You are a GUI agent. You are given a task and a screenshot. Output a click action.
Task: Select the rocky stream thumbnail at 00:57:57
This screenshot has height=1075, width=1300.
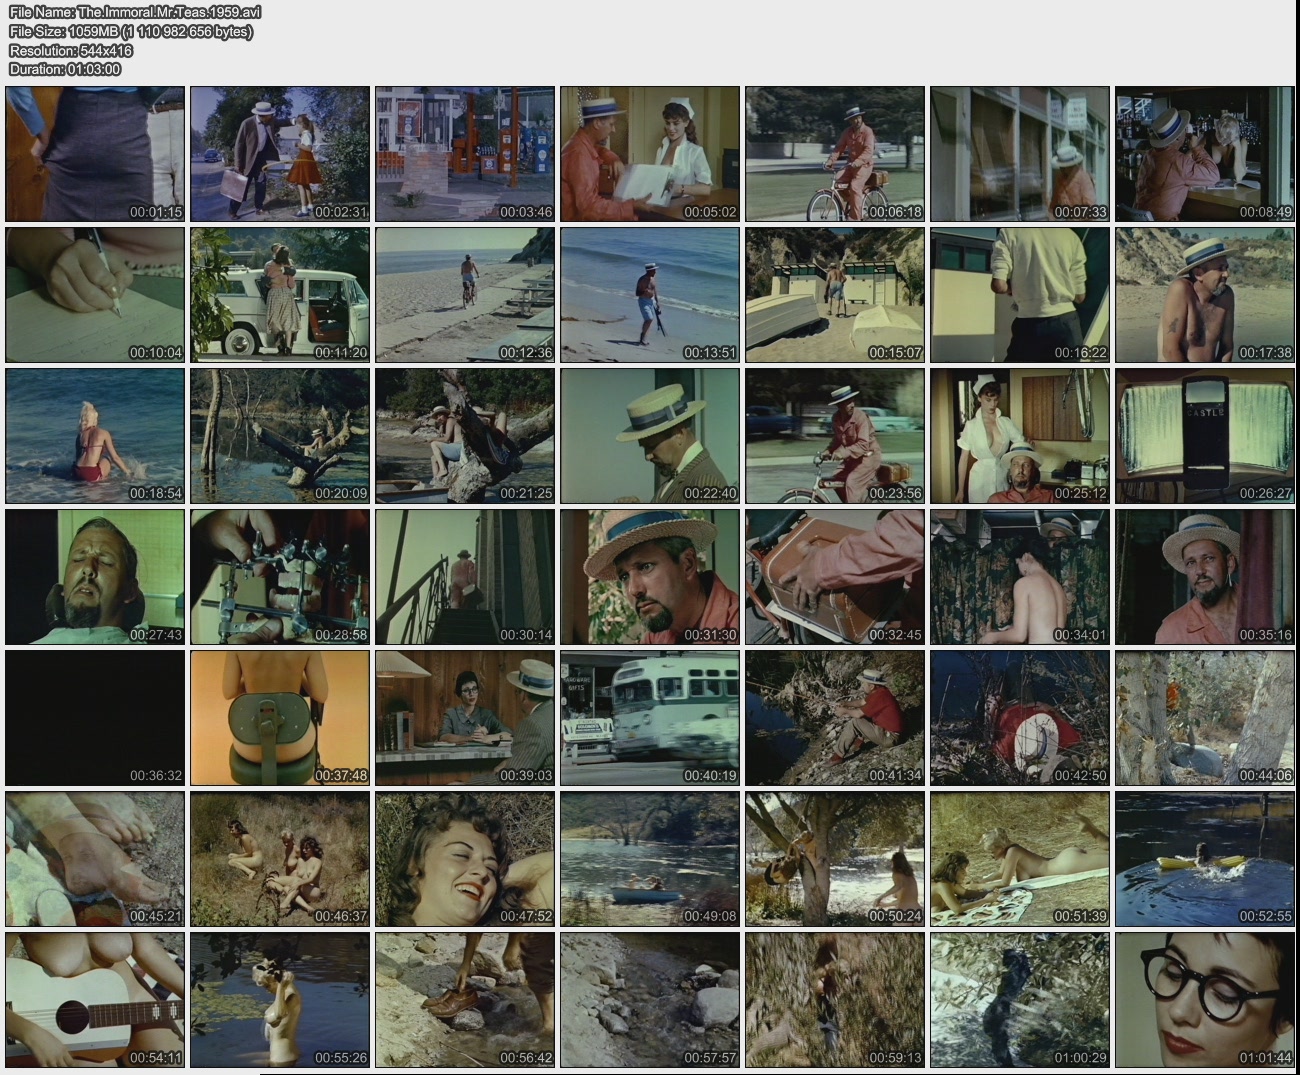pos(650,999)
